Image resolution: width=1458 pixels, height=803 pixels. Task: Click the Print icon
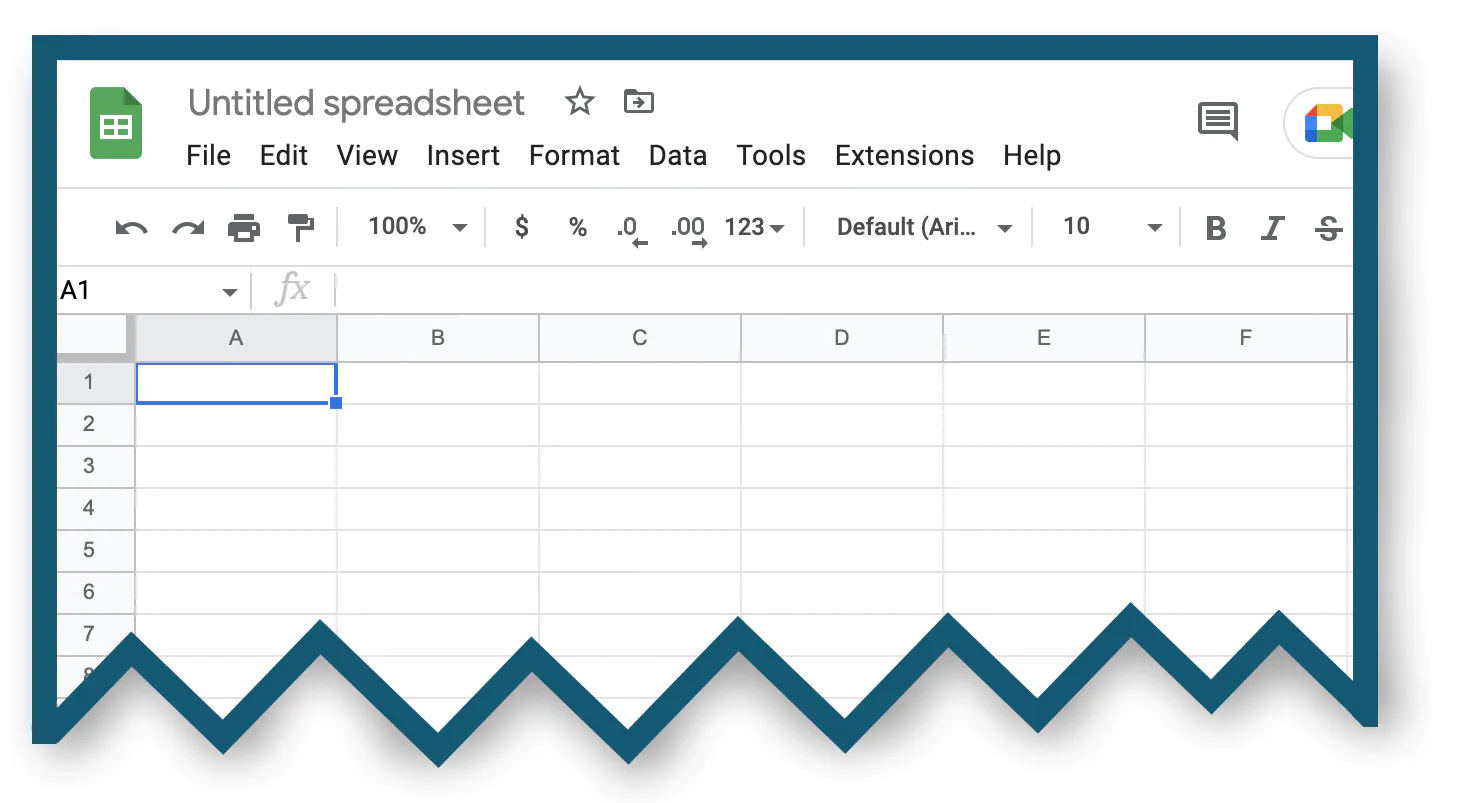click(244, 228)
